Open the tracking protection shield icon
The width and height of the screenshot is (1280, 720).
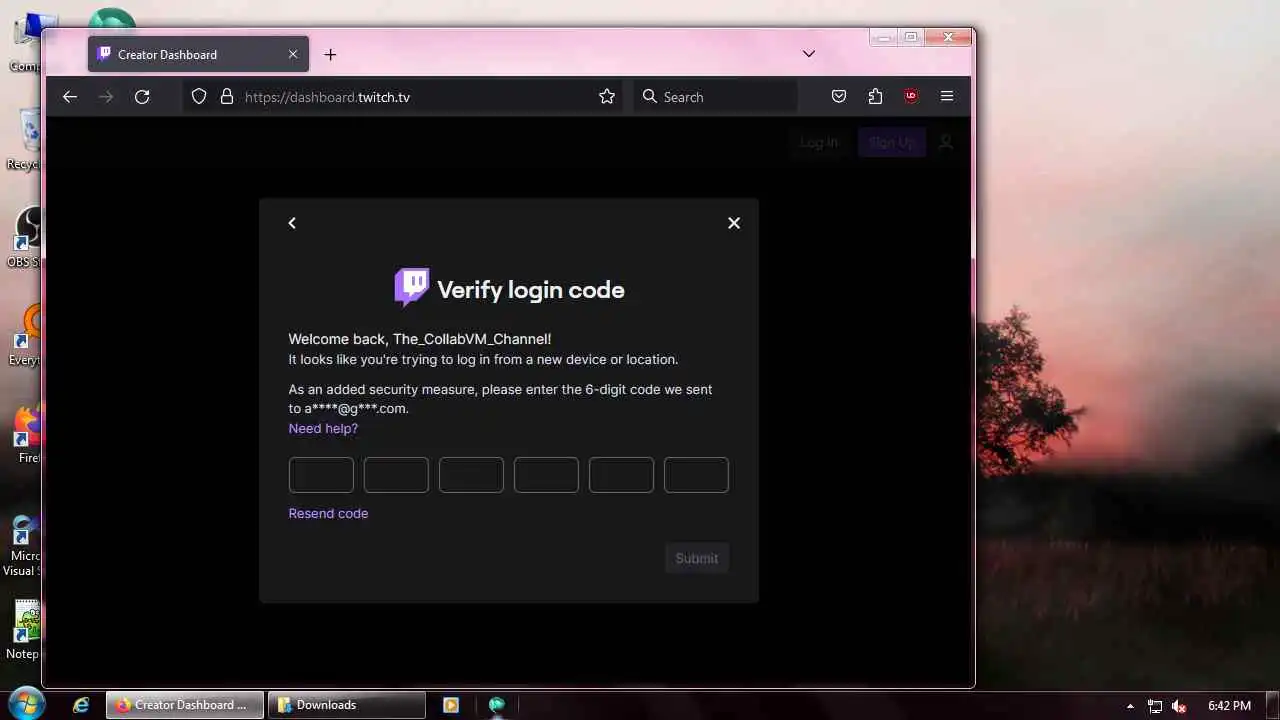pos(199,97)
